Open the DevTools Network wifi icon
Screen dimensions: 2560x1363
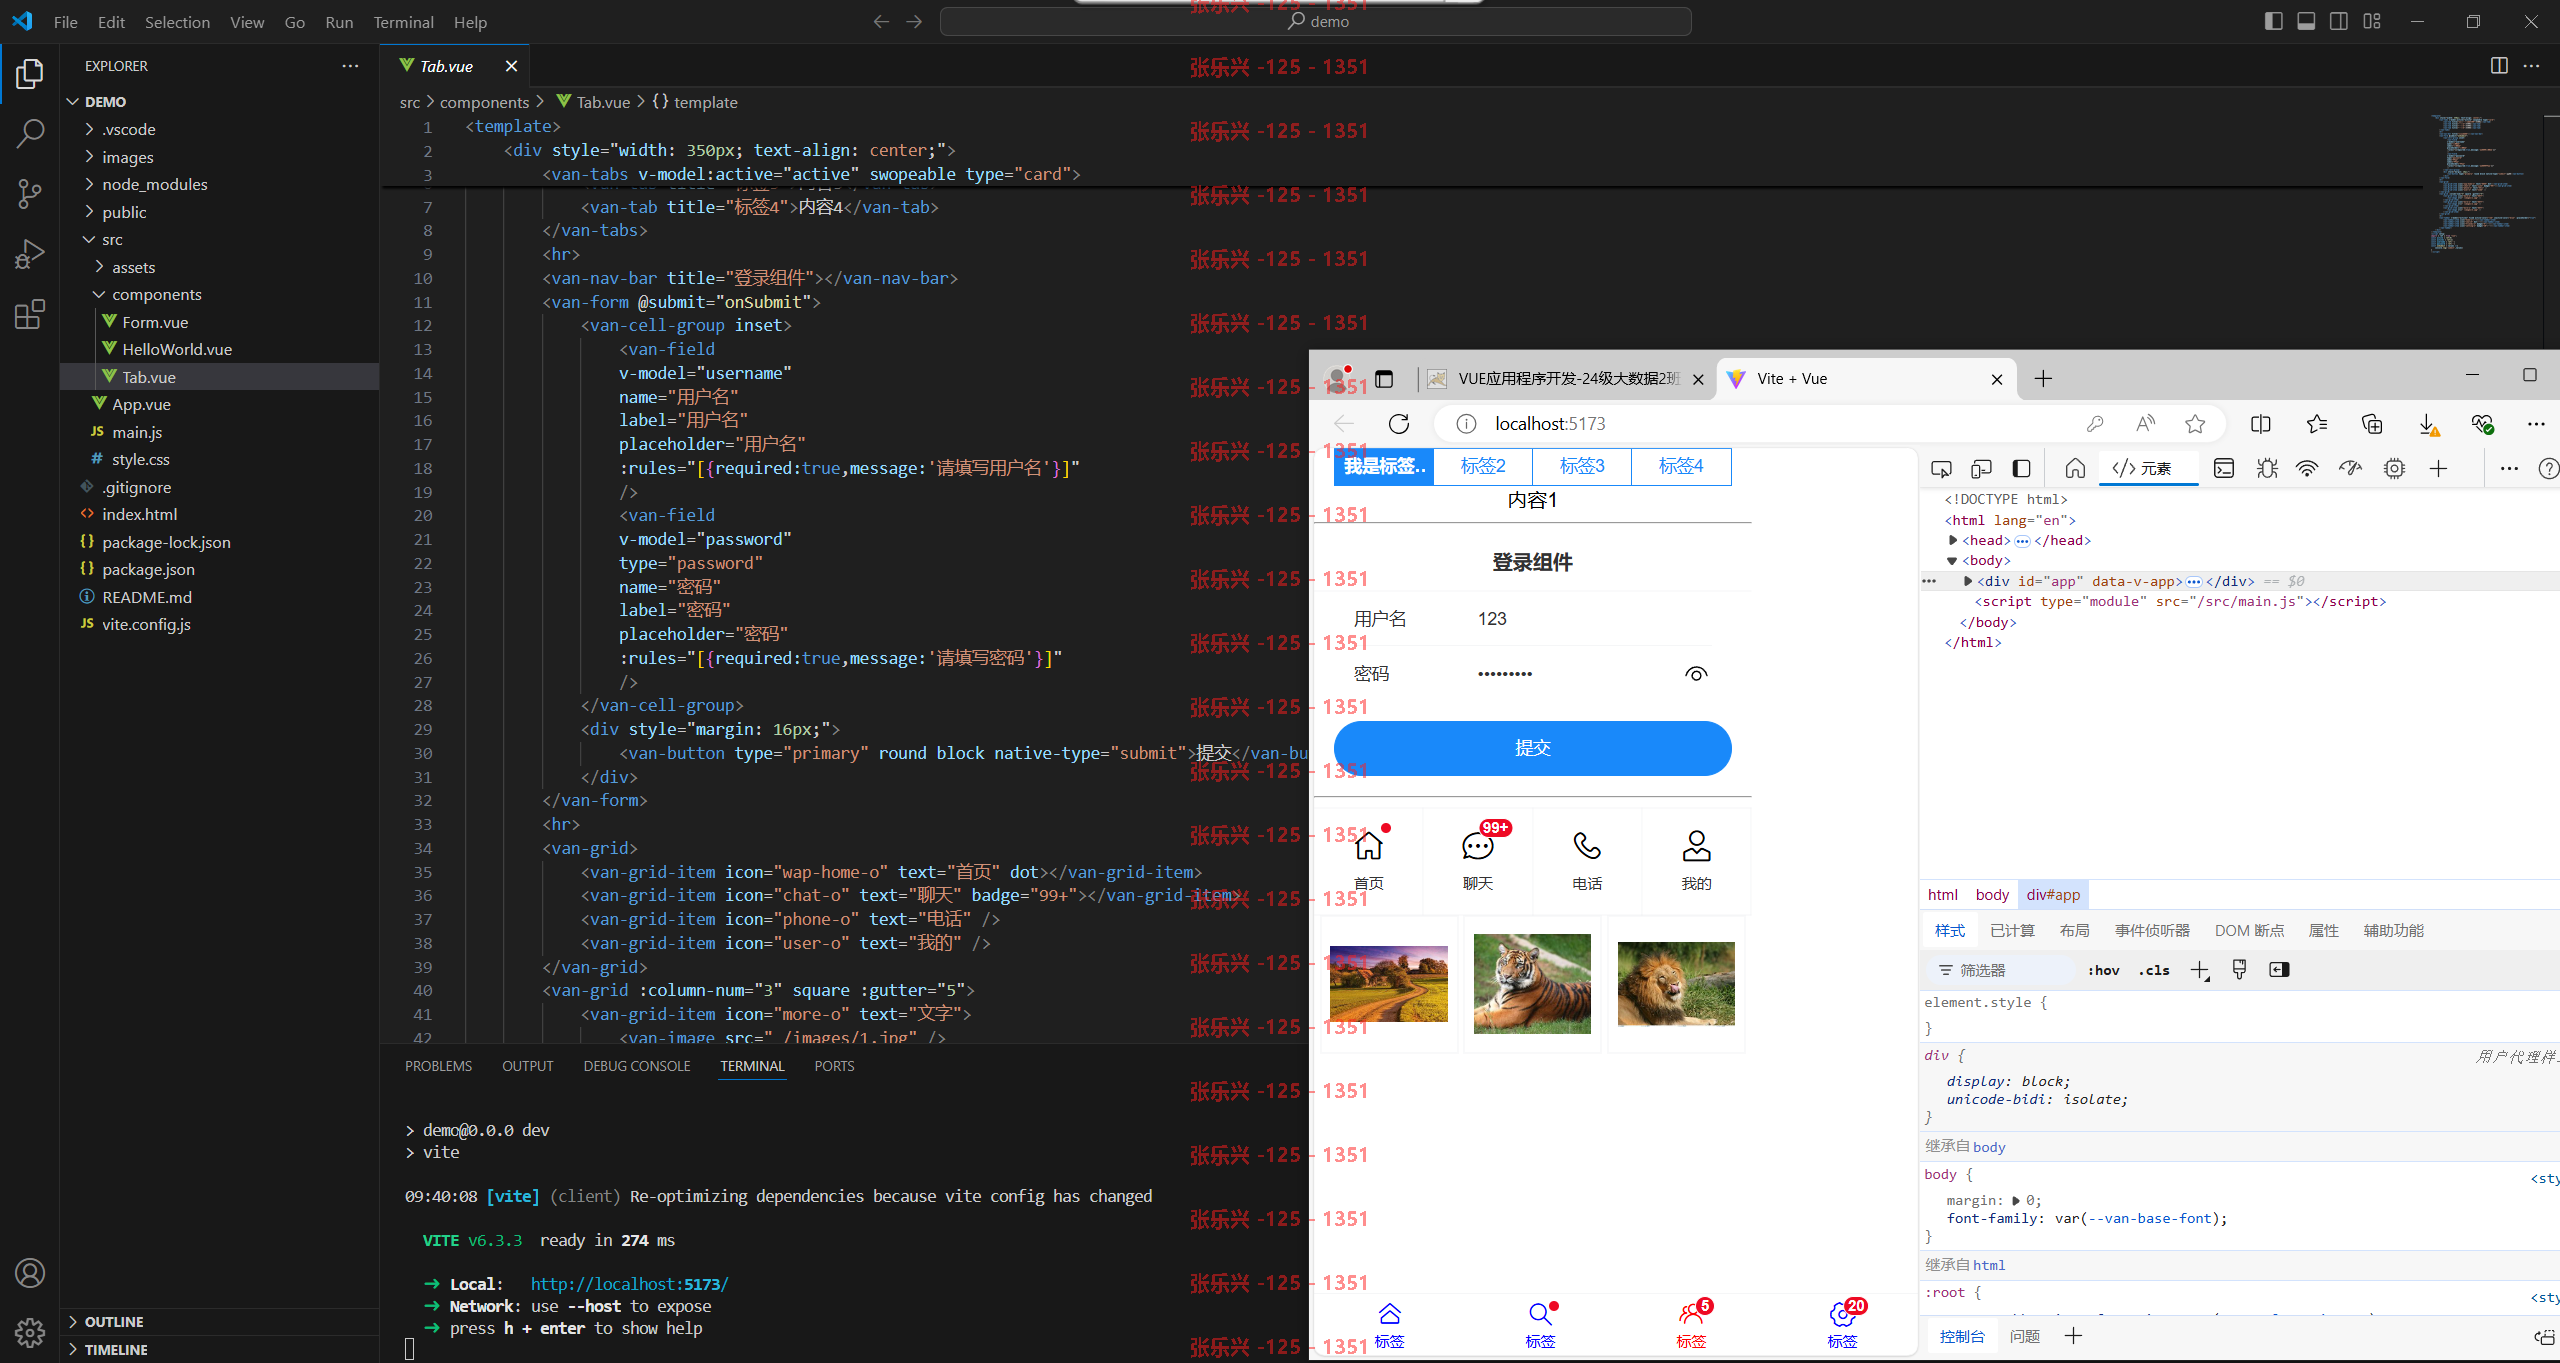(x=2307, y=468)
